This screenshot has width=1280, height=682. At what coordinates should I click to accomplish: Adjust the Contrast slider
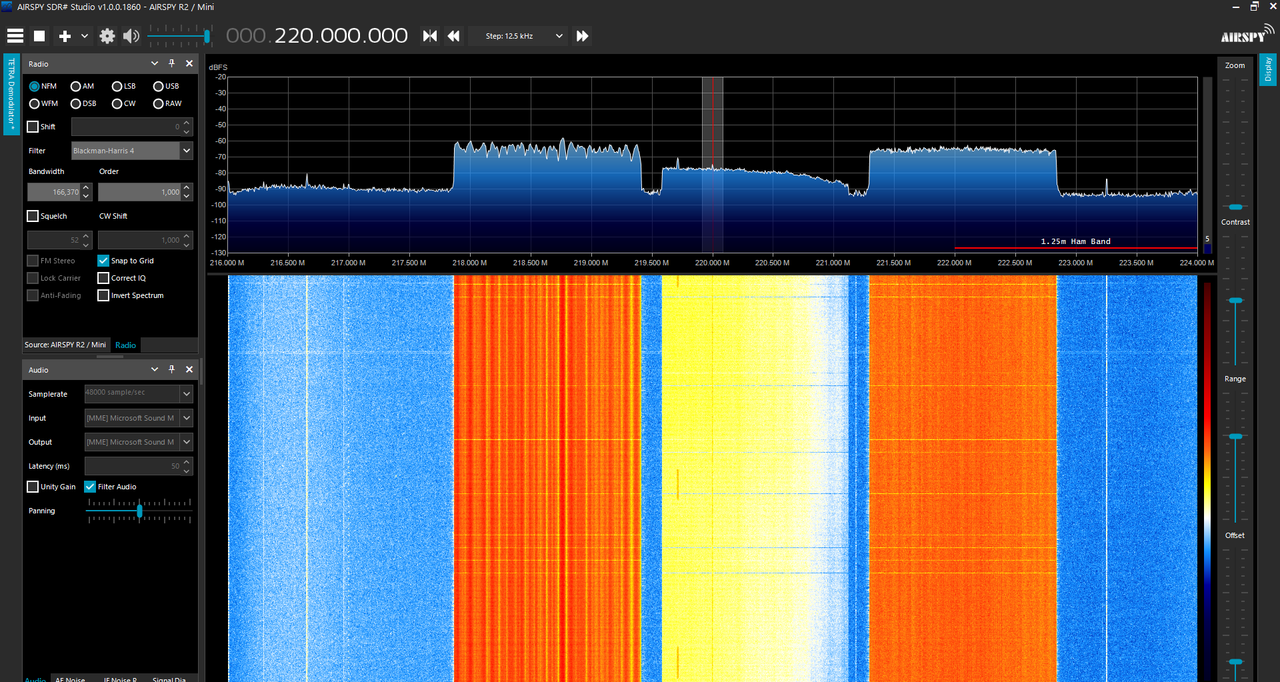(1236, 300)
